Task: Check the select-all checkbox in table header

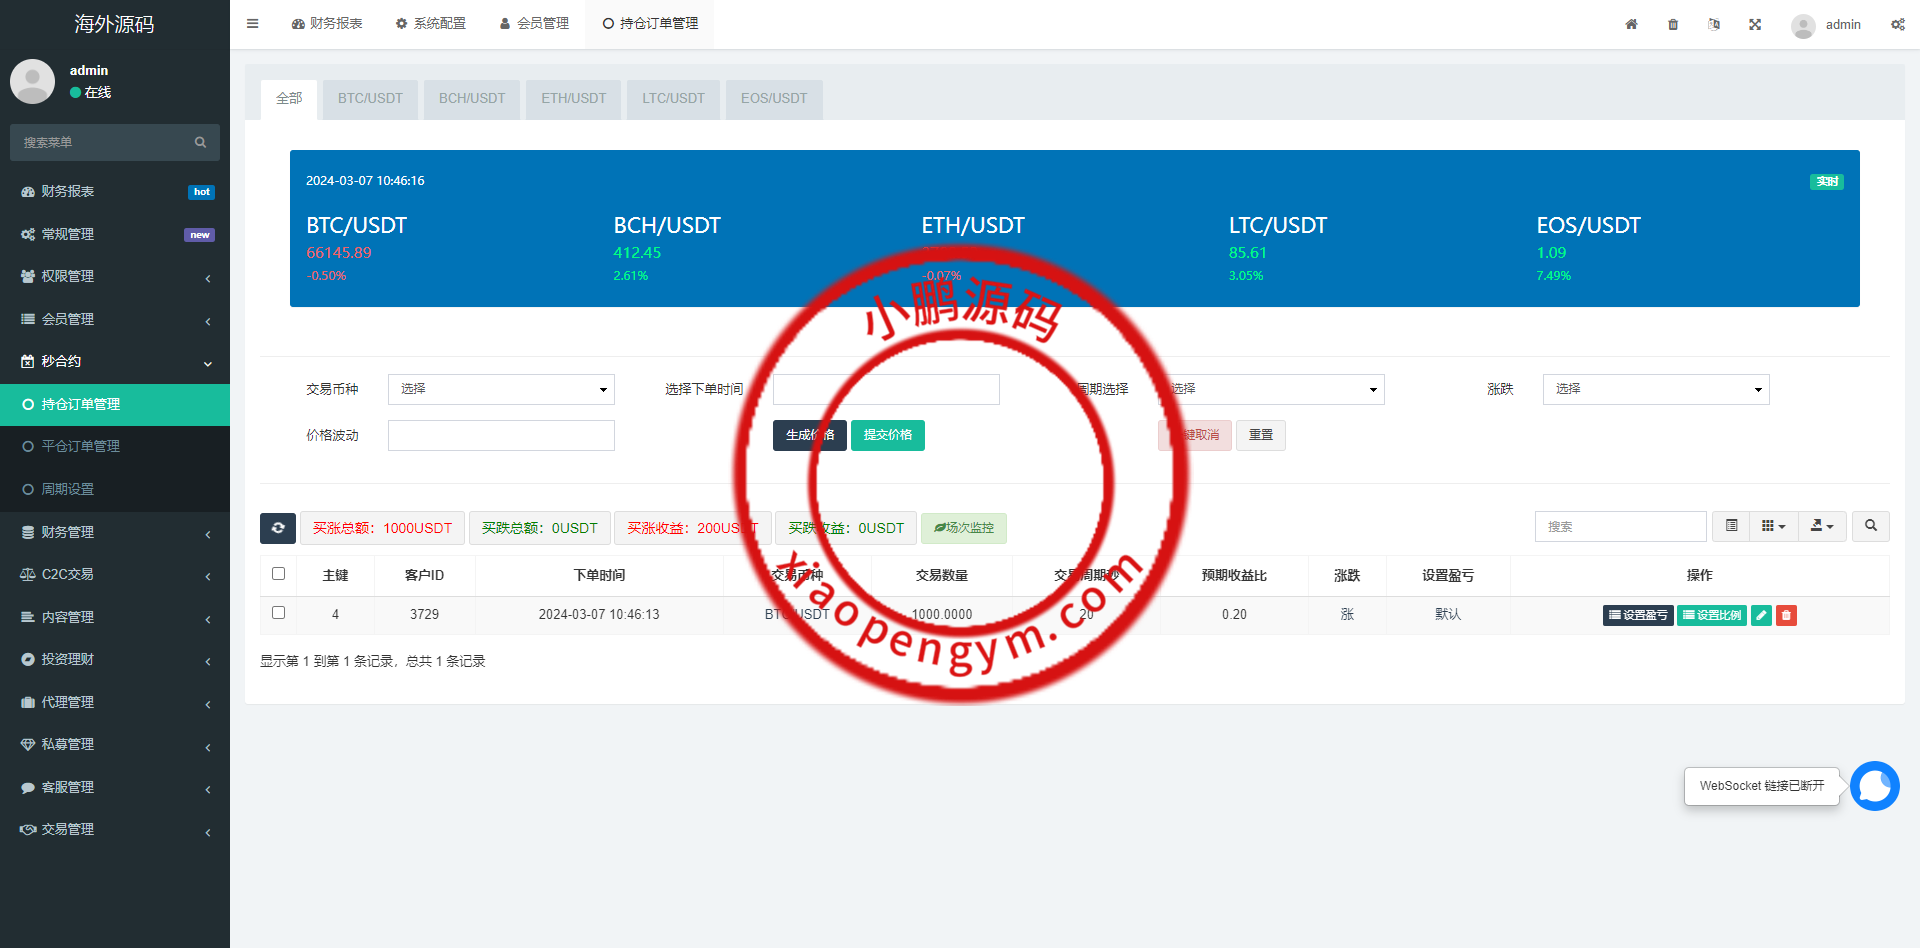Action: 279,574
